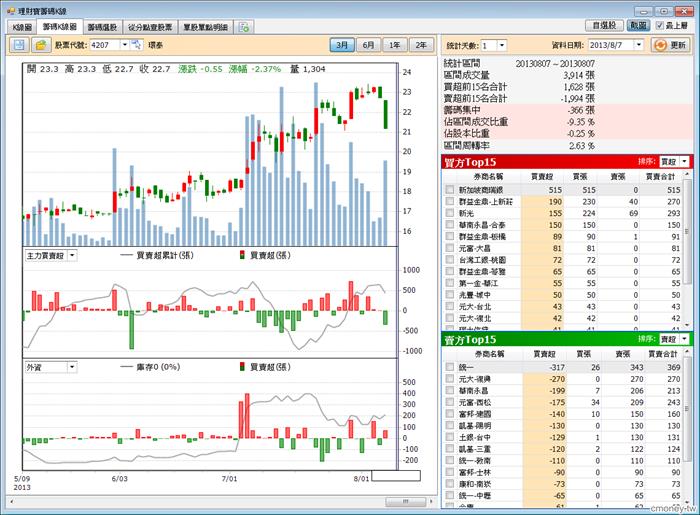Click the chart horizontal scrollbar thumb
Image resolution: width=700 pixels, height=515 pixels.
tap(405, 502)
